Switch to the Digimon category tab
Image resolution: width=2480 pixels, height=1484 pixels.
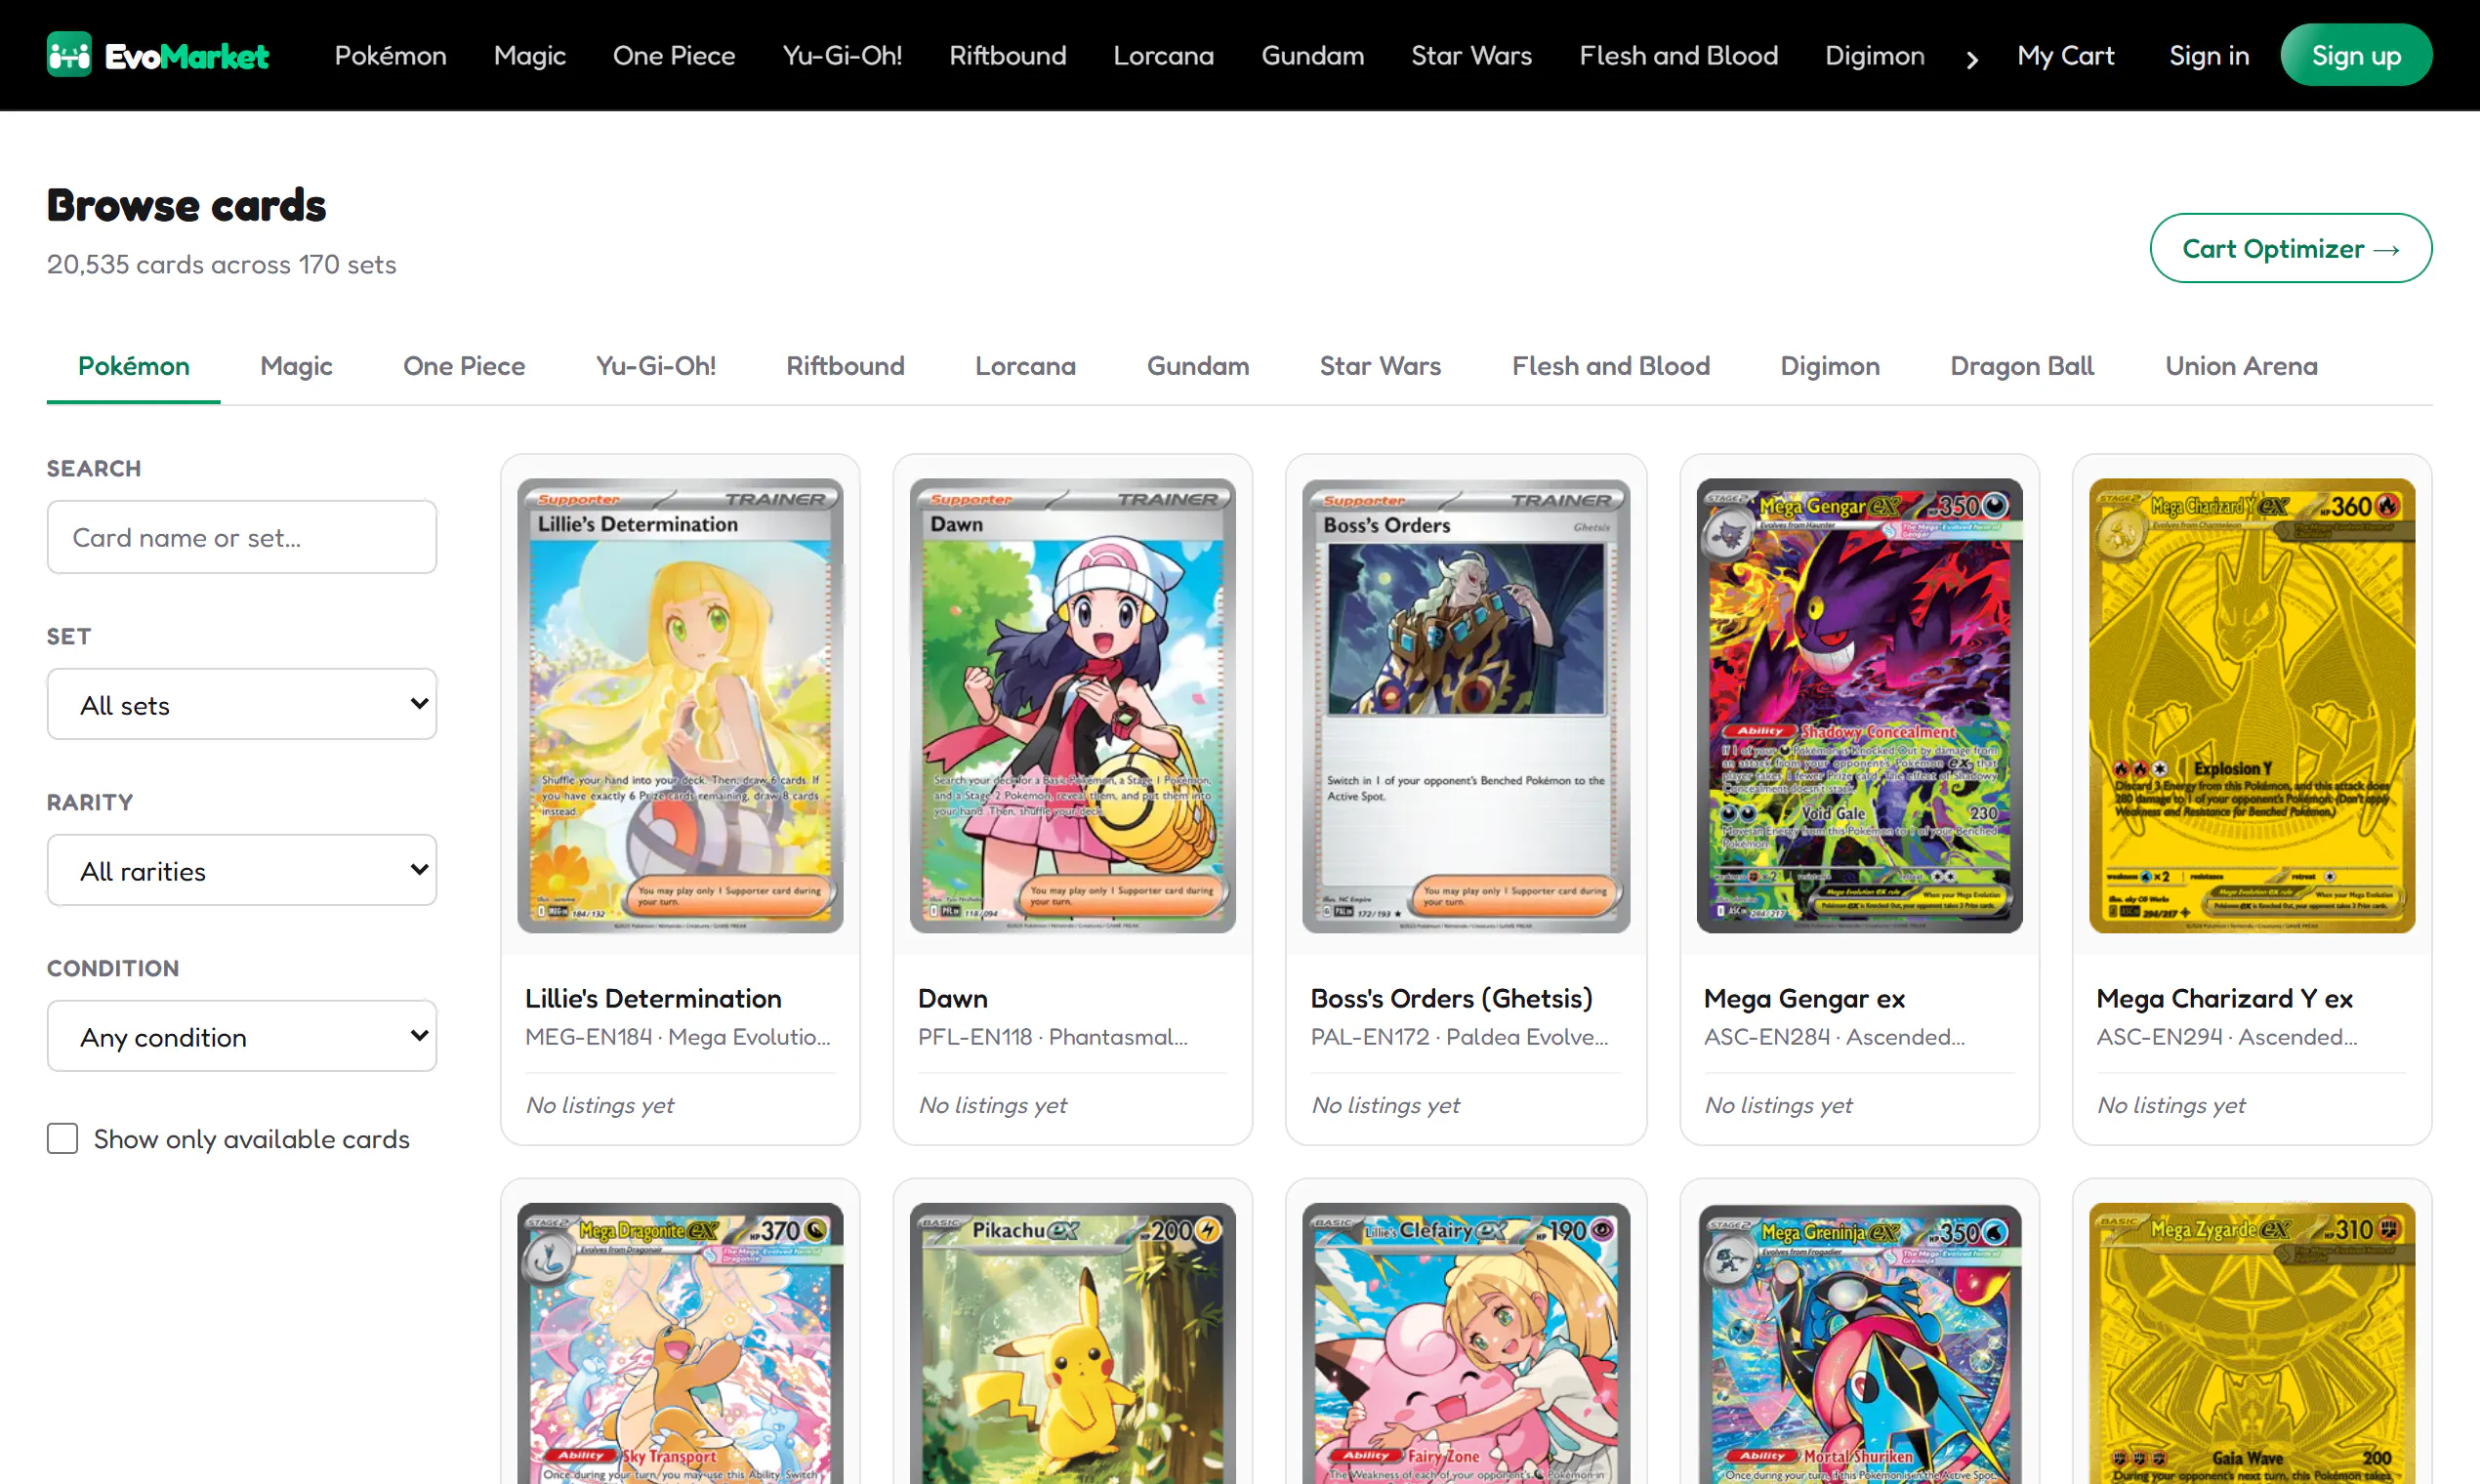click(1830, 366)
